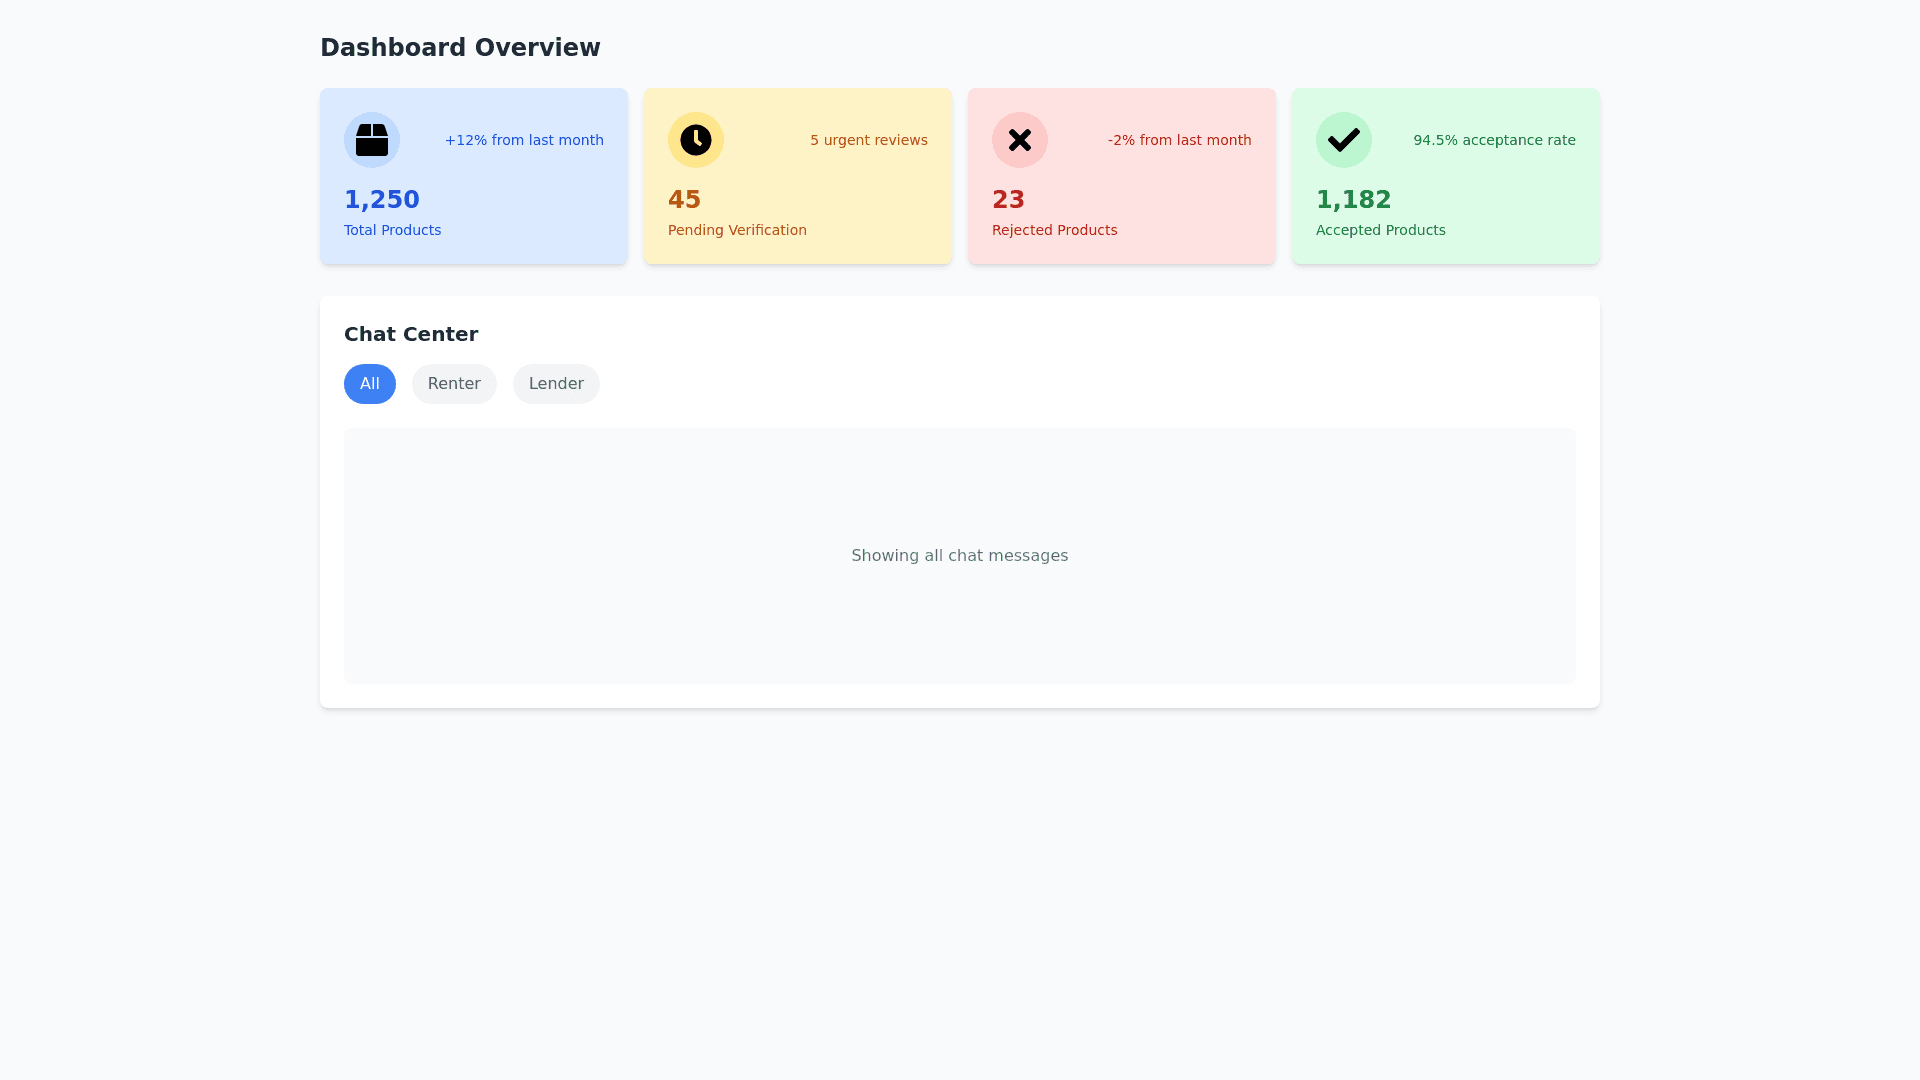Click the 1,250 total products count
The image size is (1920, 1080).
[x=382, y=200]
